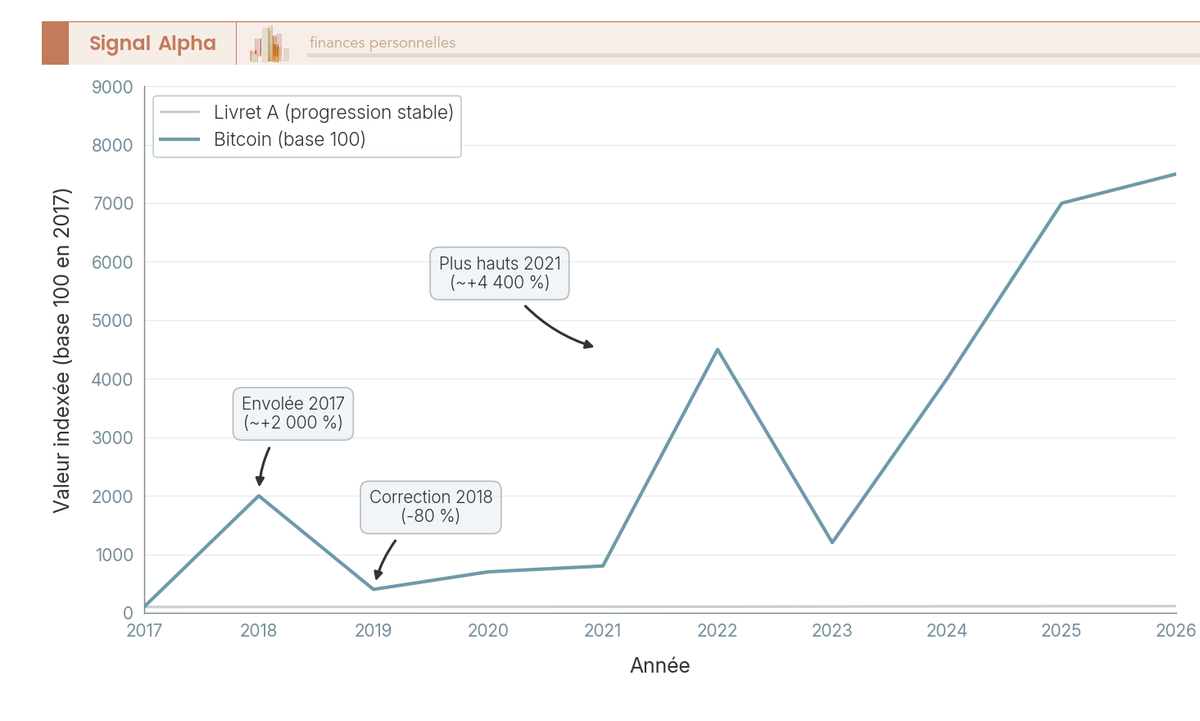Click the x-axis label 2019

[x=374, y=631]
